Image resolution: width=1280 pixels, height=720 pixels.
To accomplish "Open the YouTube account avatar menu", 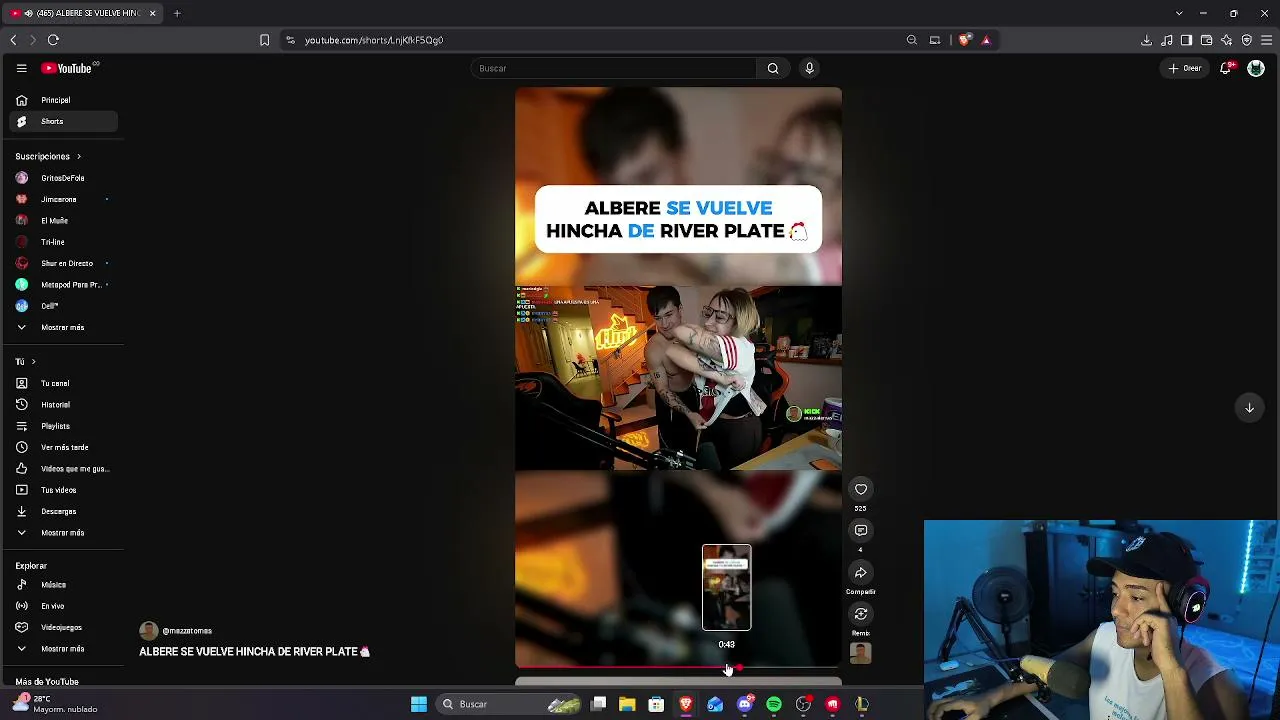I will pos(1256,68).
